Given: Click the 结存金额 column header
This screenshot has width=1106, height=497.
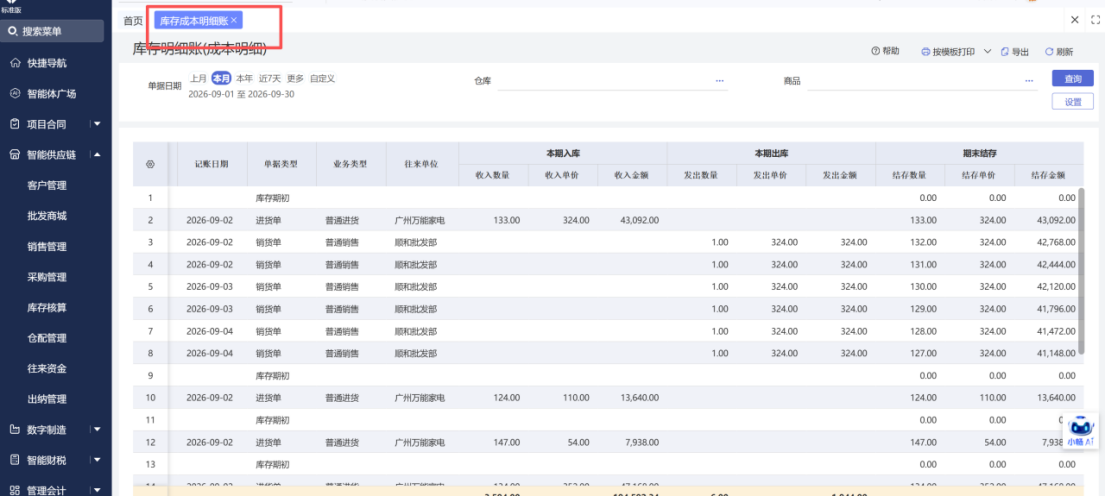Looking at the screenshot, I should click(1048, 176).
